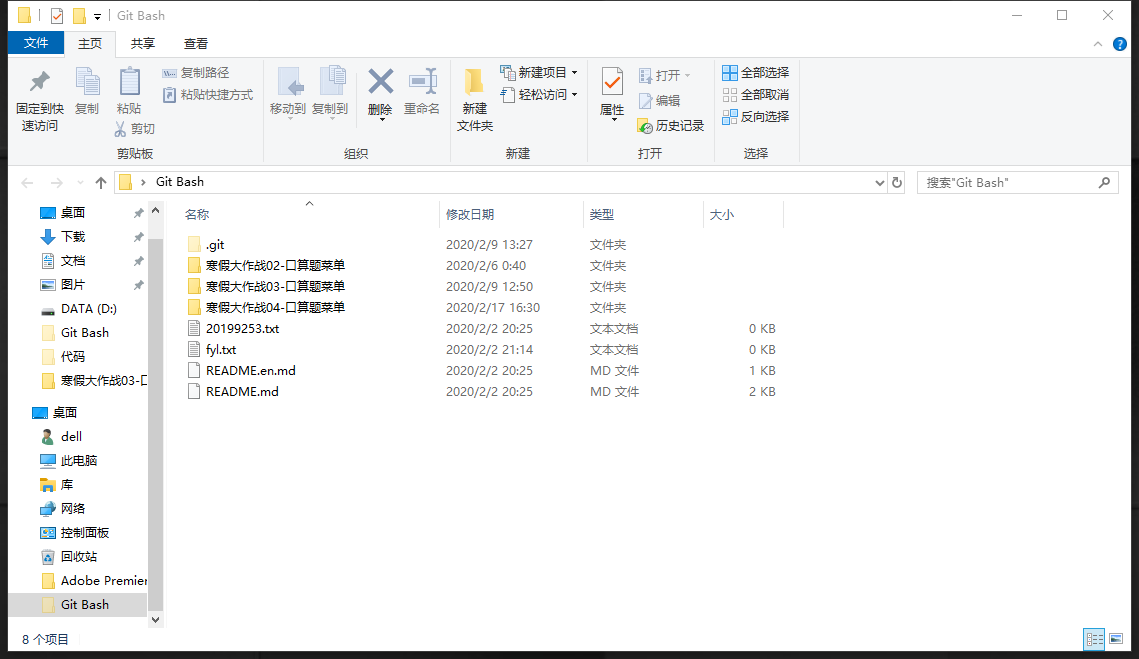Click sidebar scrollbar down arrow
1139x659 pixels.
(x=155, y=620)
